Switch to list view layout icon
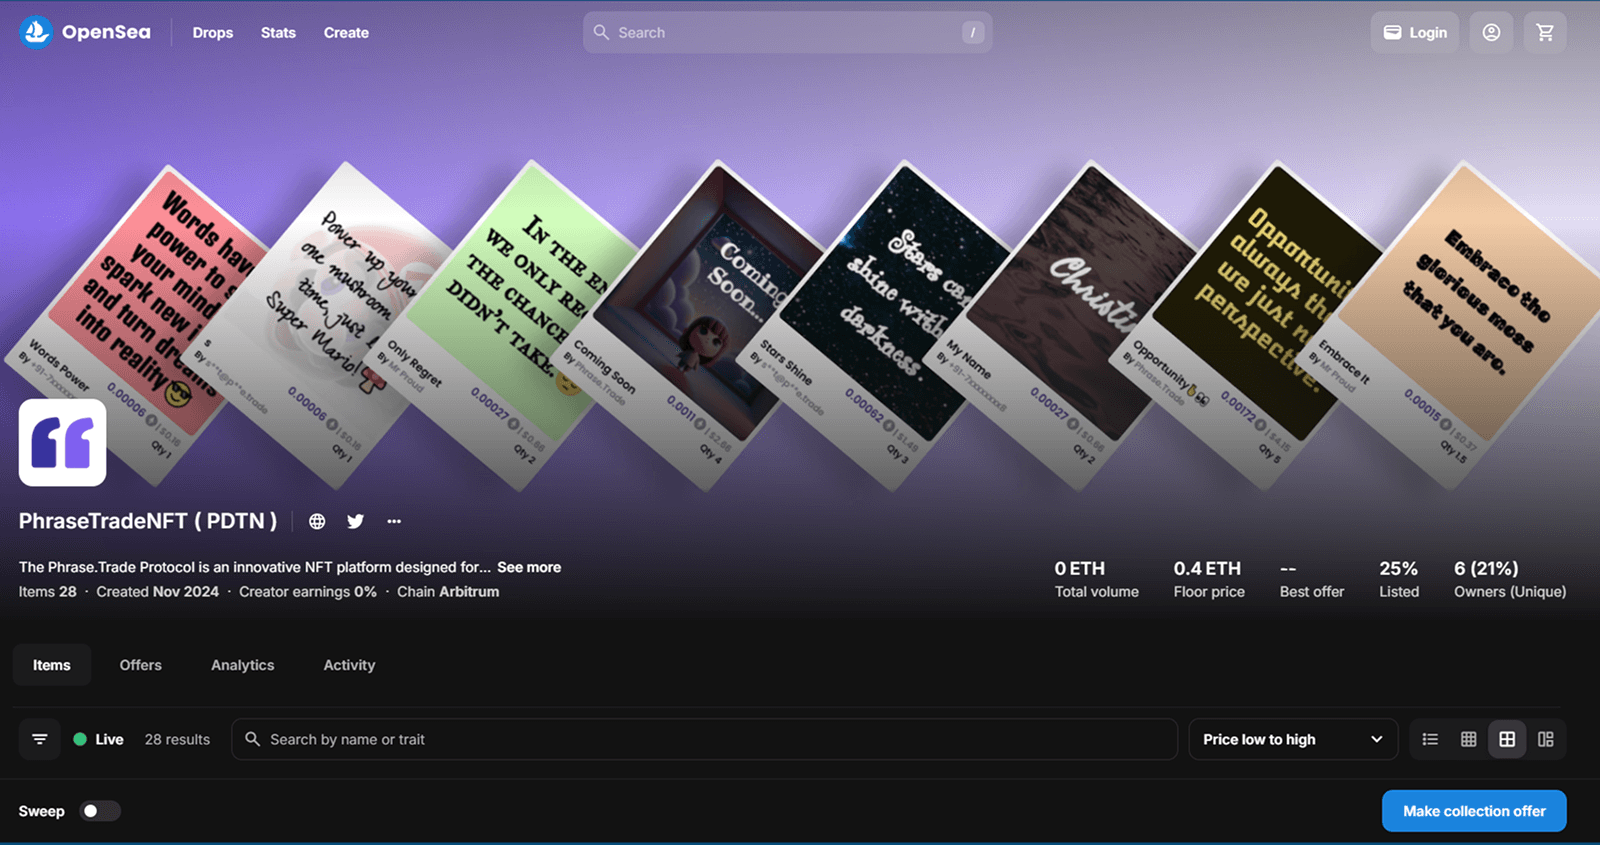 (x=1430, y=739)
